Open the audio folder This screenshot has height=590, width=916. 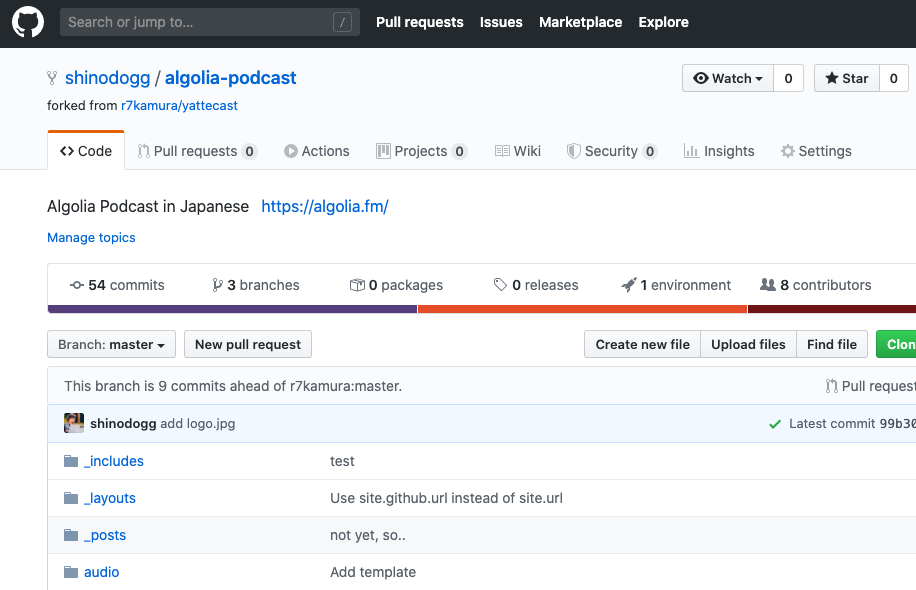[102, 572]
